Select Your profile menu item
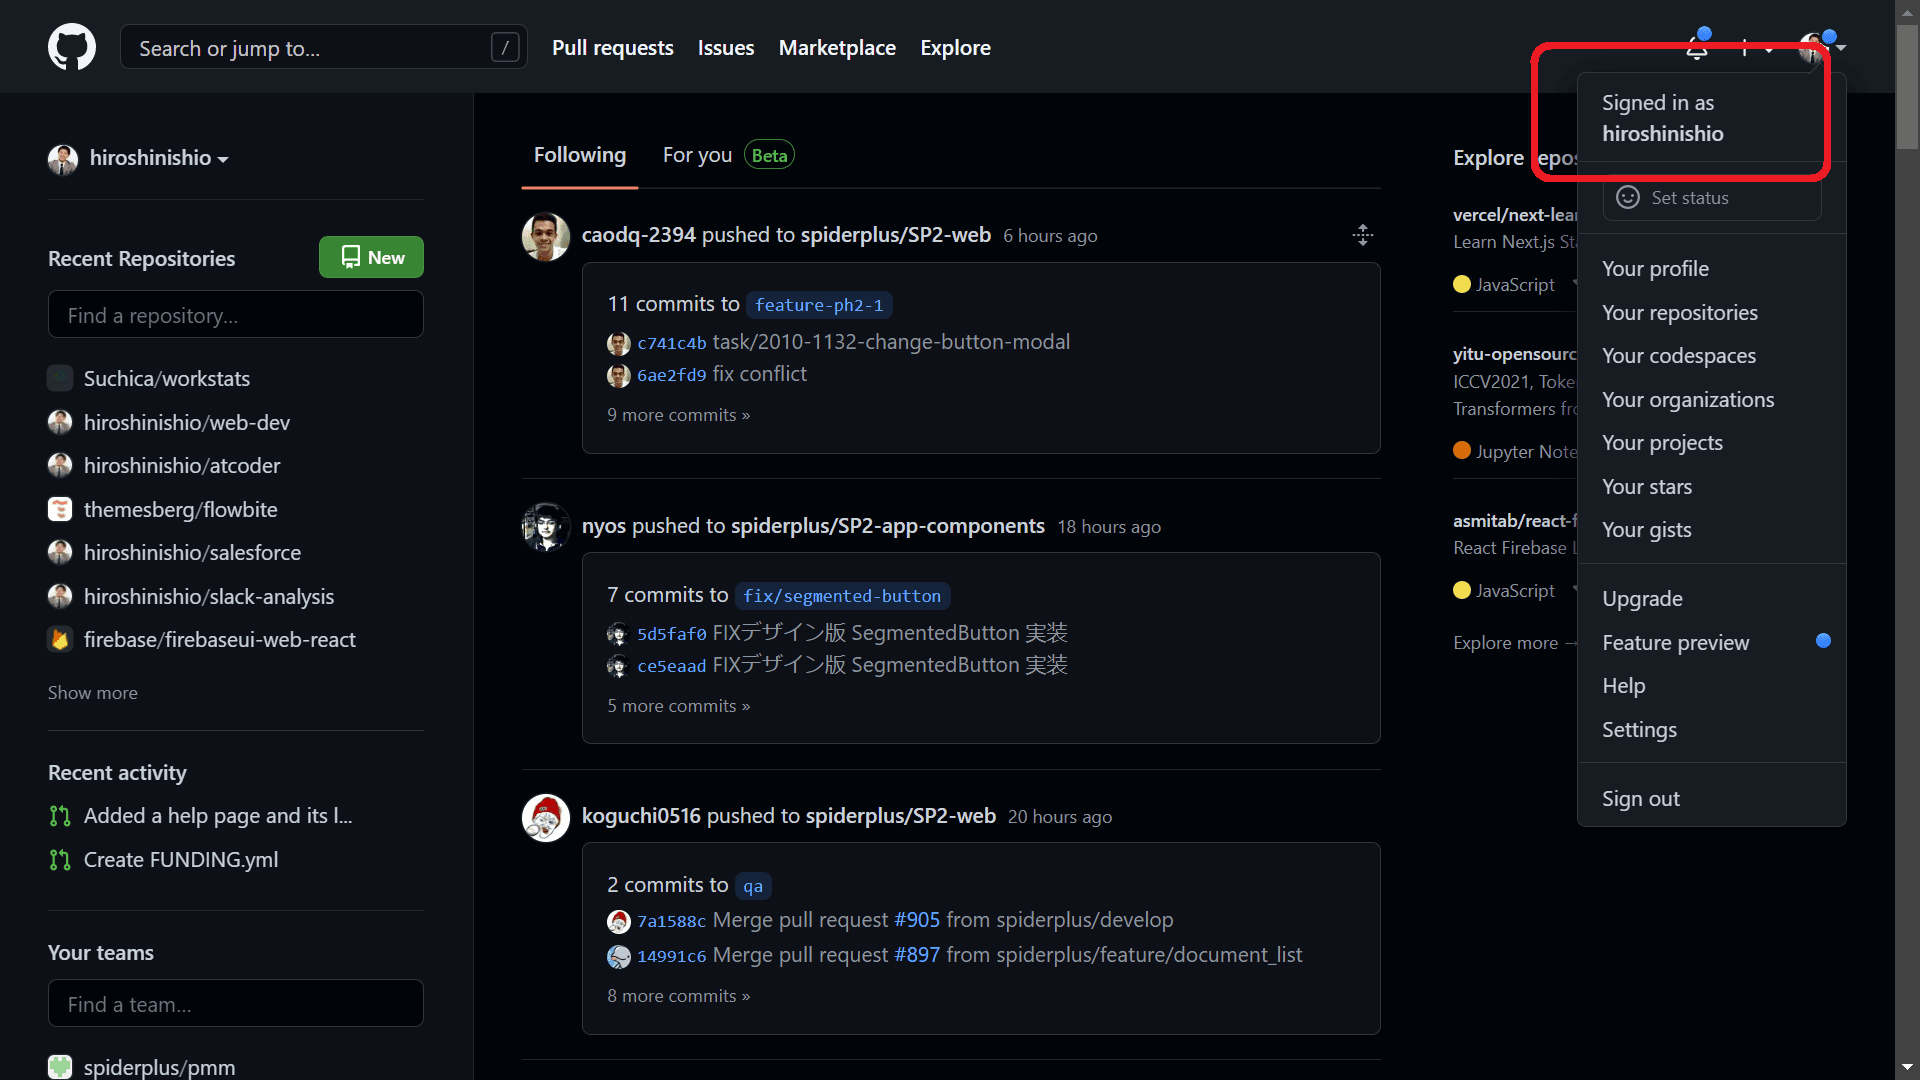The image size is (1920, 1080). (1712, 268)
